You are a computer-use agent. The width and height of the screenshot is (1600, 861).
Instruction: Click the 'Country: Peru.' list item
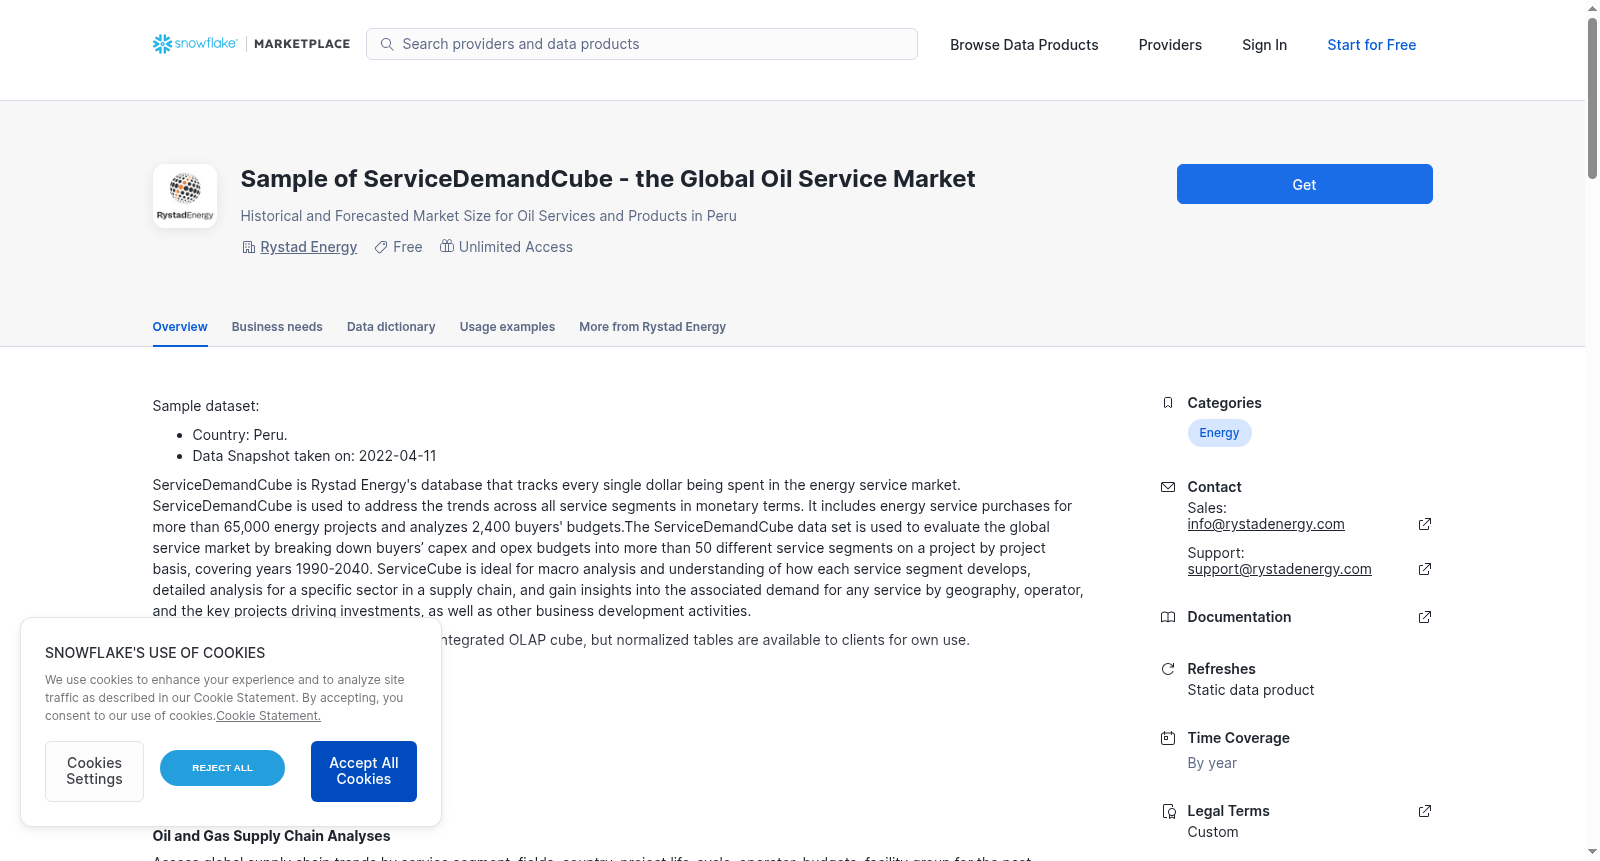pyautogui.click(x=240, y=435)
